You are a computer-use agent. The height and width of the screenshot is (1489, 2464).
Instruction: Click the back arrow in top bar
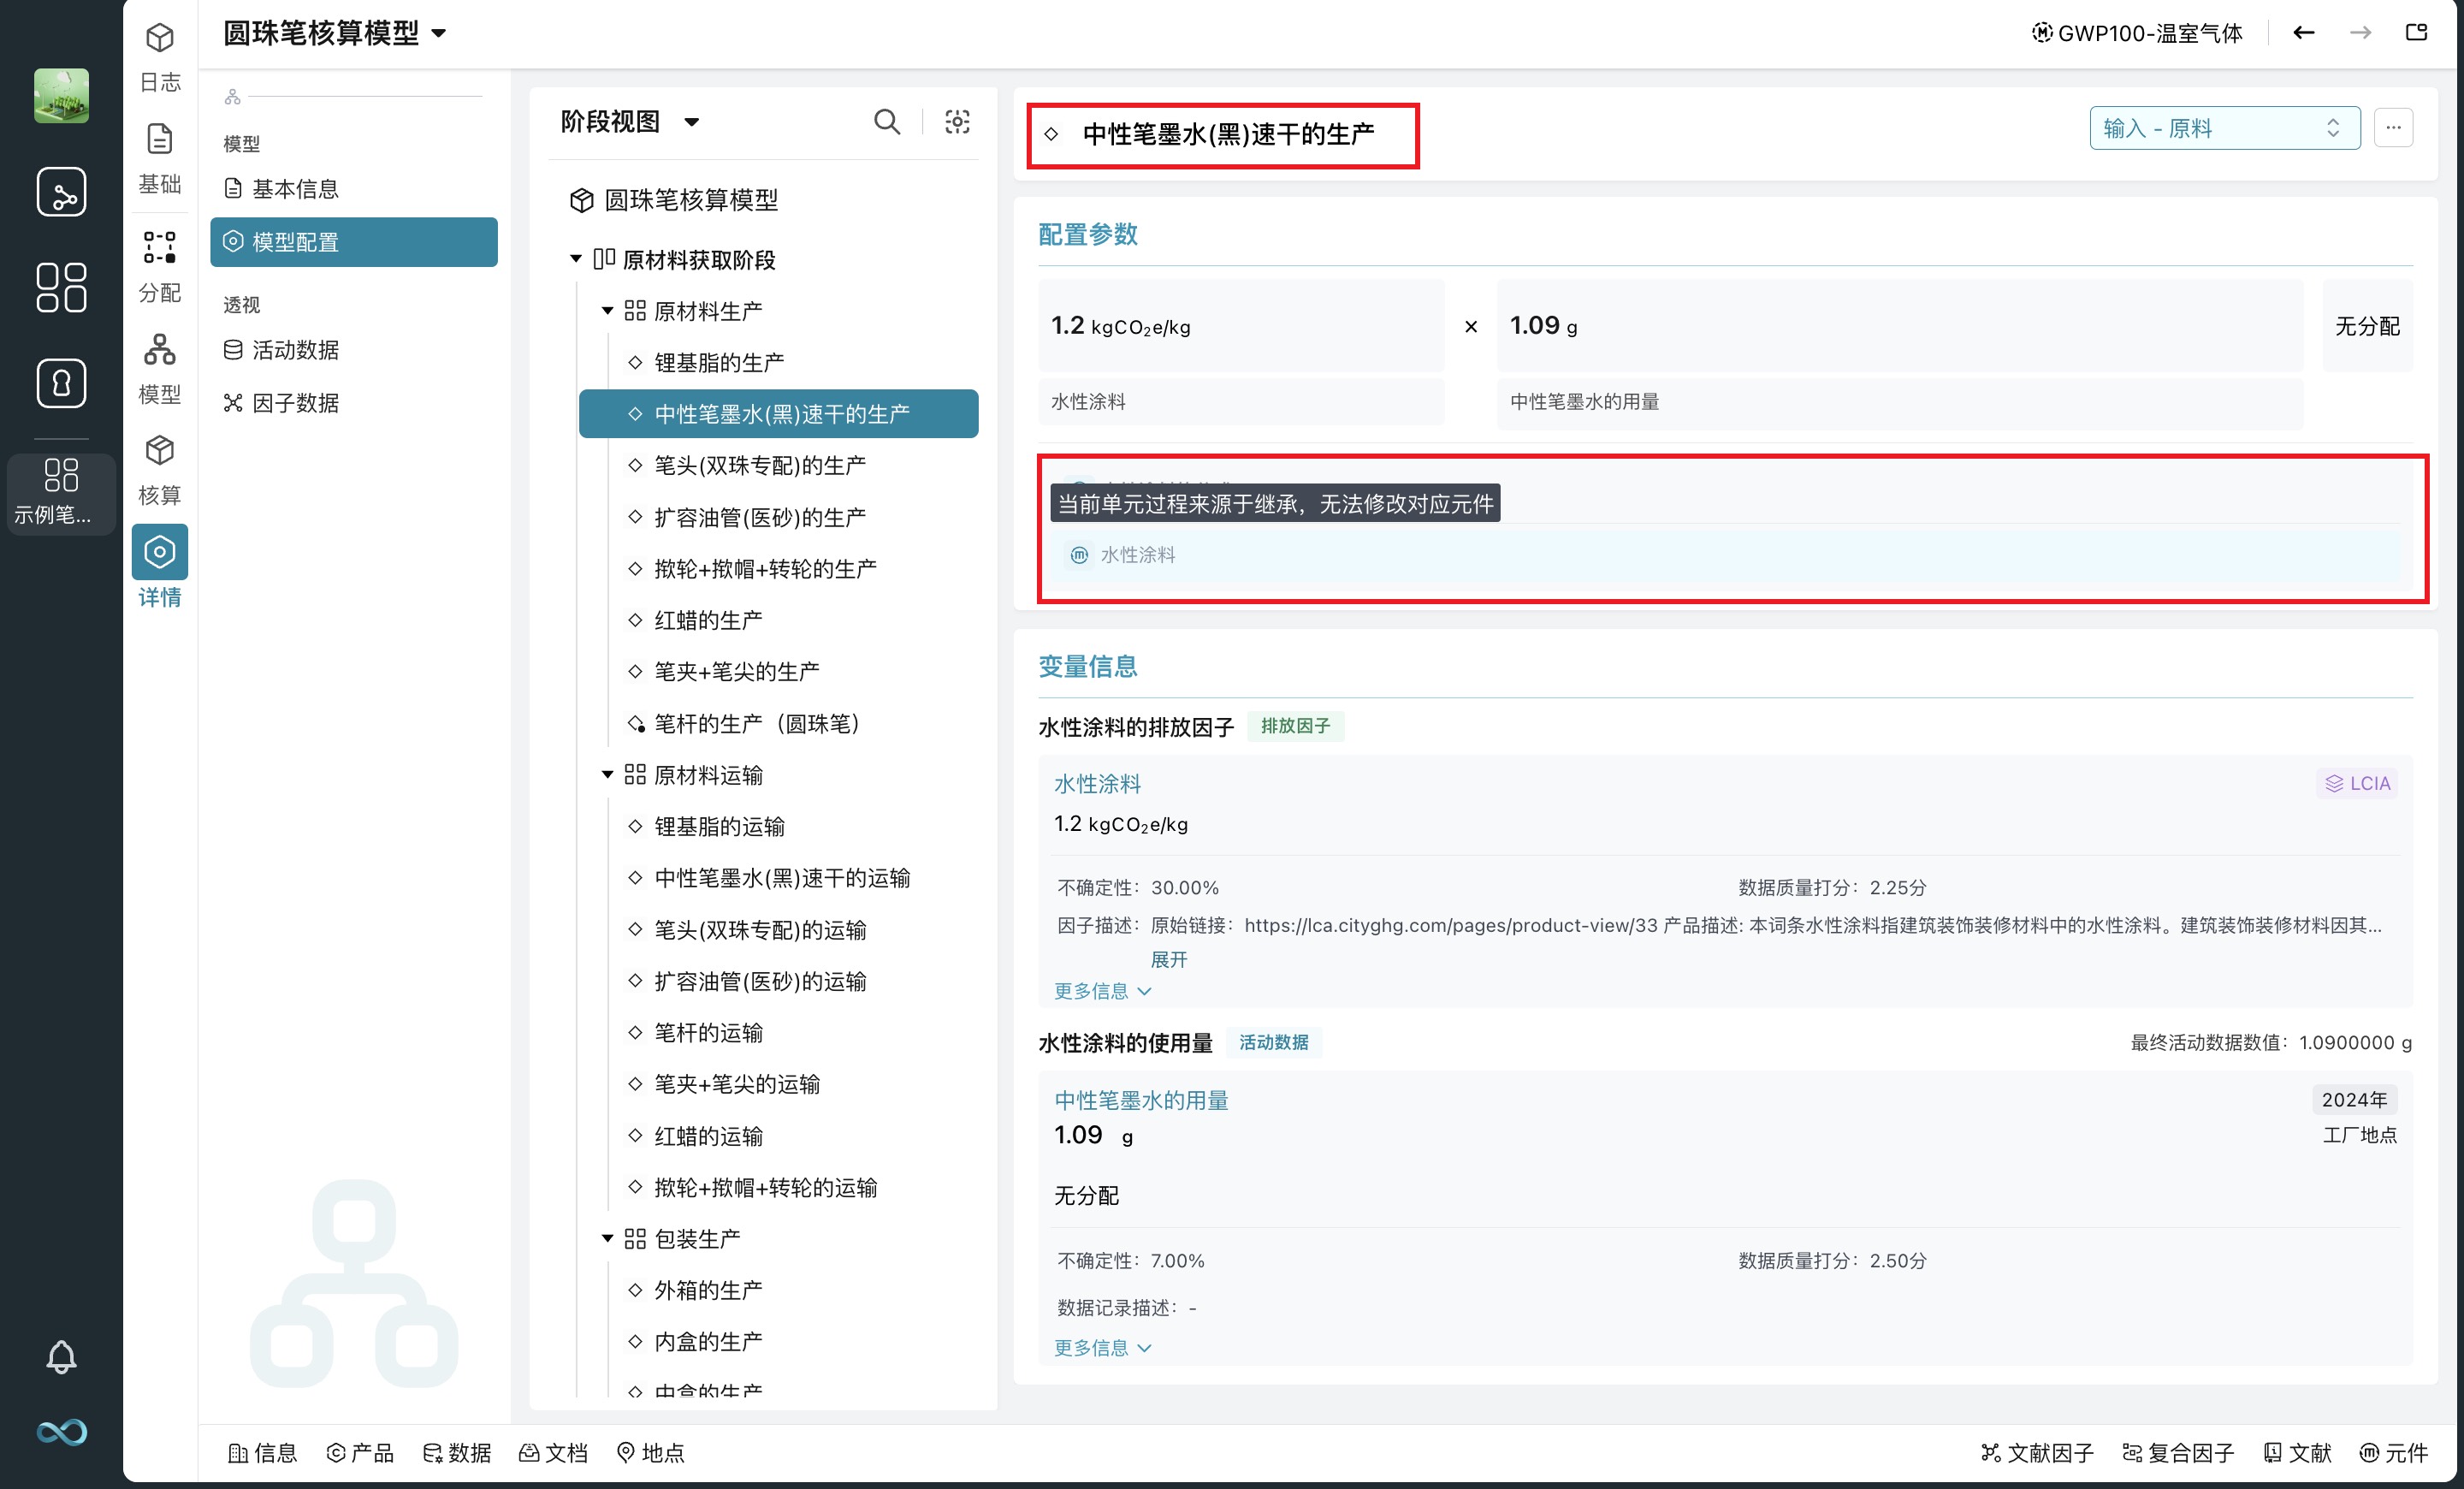2303,33
